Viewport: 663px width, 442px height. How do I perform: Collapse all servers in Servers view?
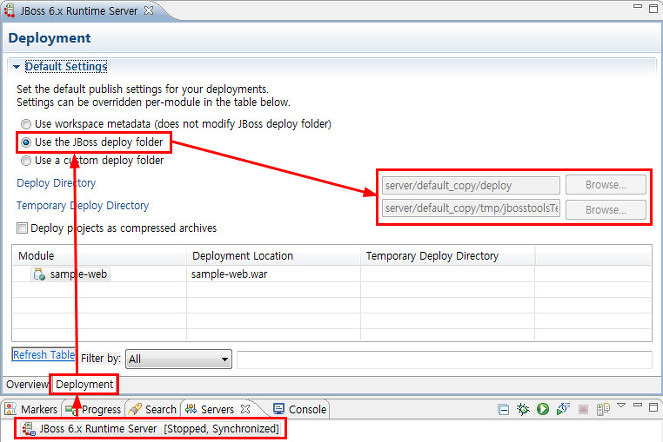503,409
